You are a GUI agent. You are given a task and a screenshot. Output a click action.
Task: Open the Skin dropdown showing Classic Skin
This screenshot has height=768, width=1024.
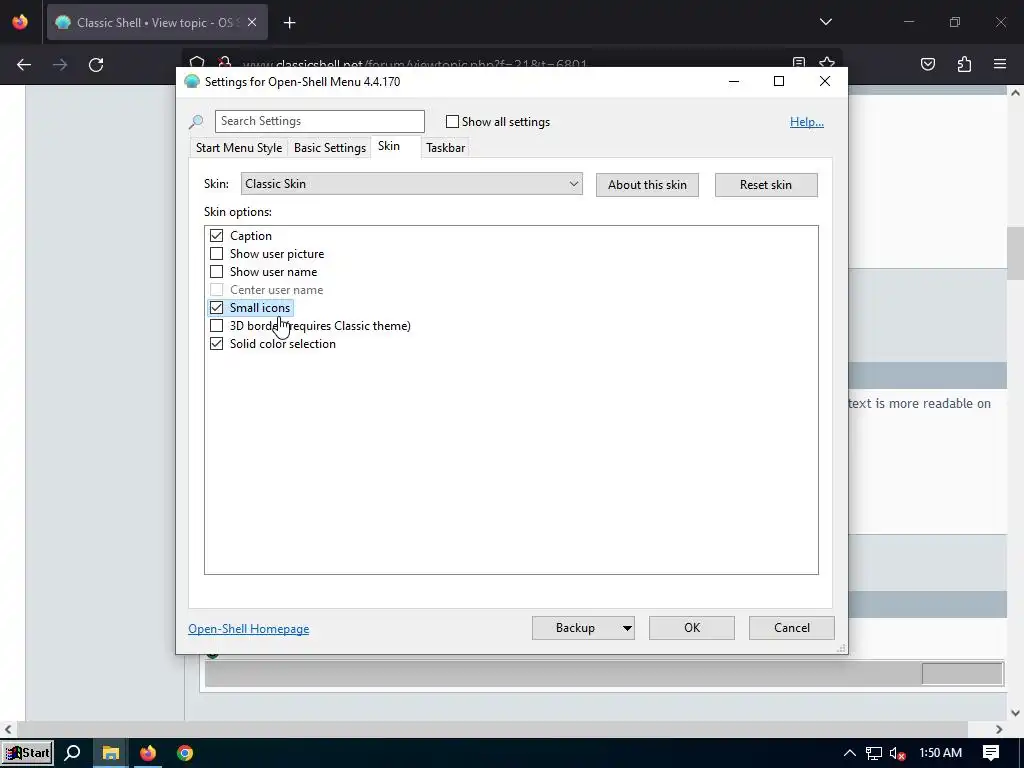(x=411, y=184)
